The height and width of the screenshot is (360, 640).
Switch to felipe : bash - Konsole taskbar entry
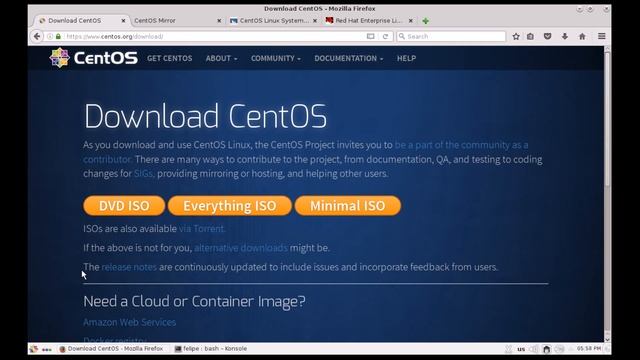211,349
